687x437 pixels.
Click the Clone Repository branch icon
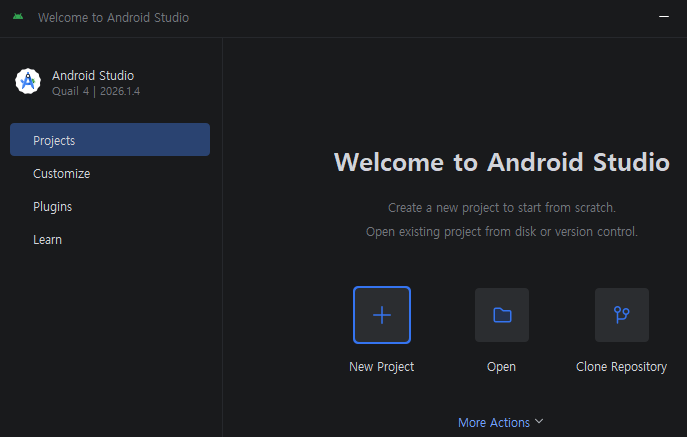(x=622, y=315)
